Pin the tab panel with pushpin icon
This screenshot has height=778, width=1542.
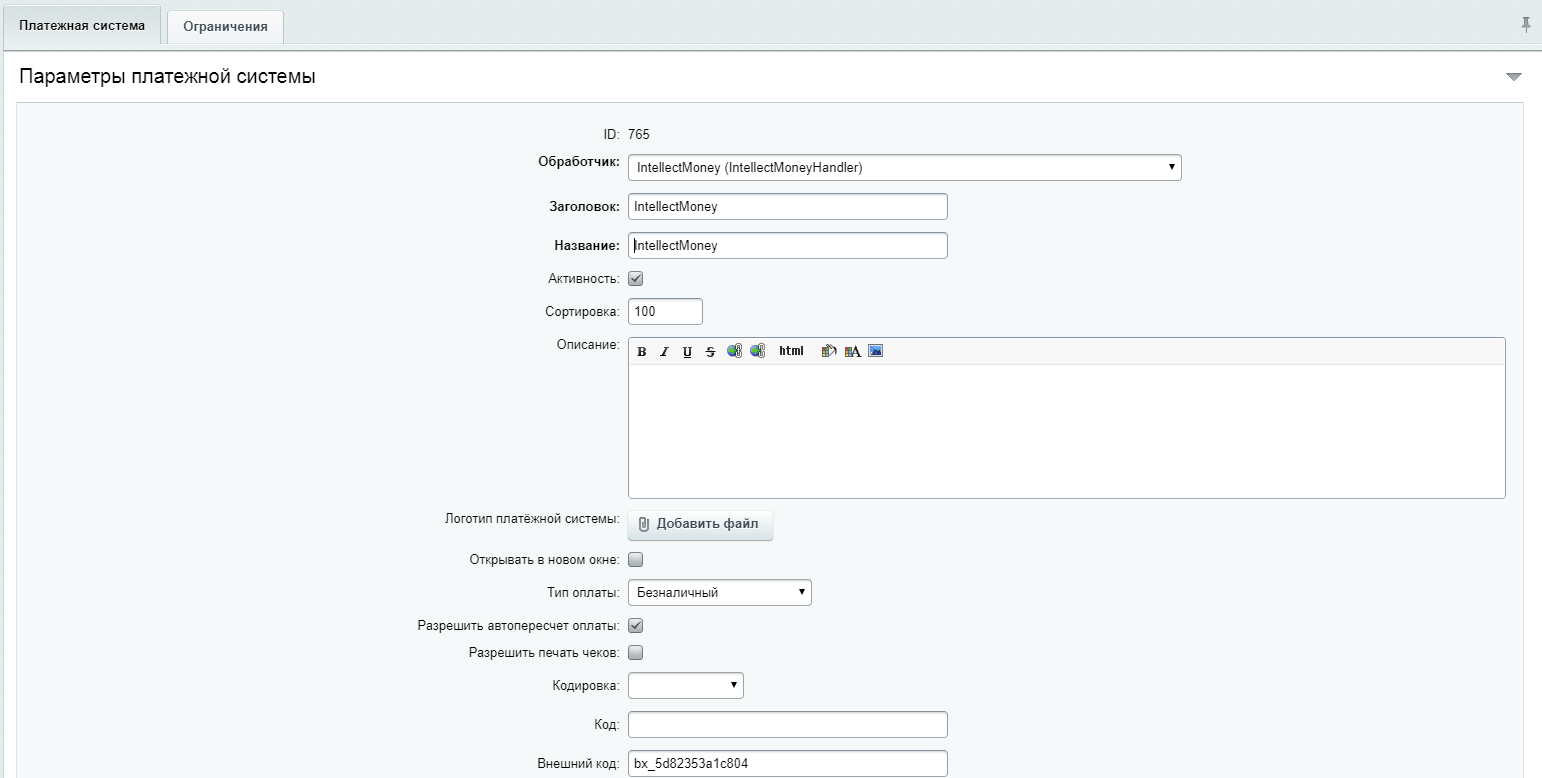[x=1526, y=25]
